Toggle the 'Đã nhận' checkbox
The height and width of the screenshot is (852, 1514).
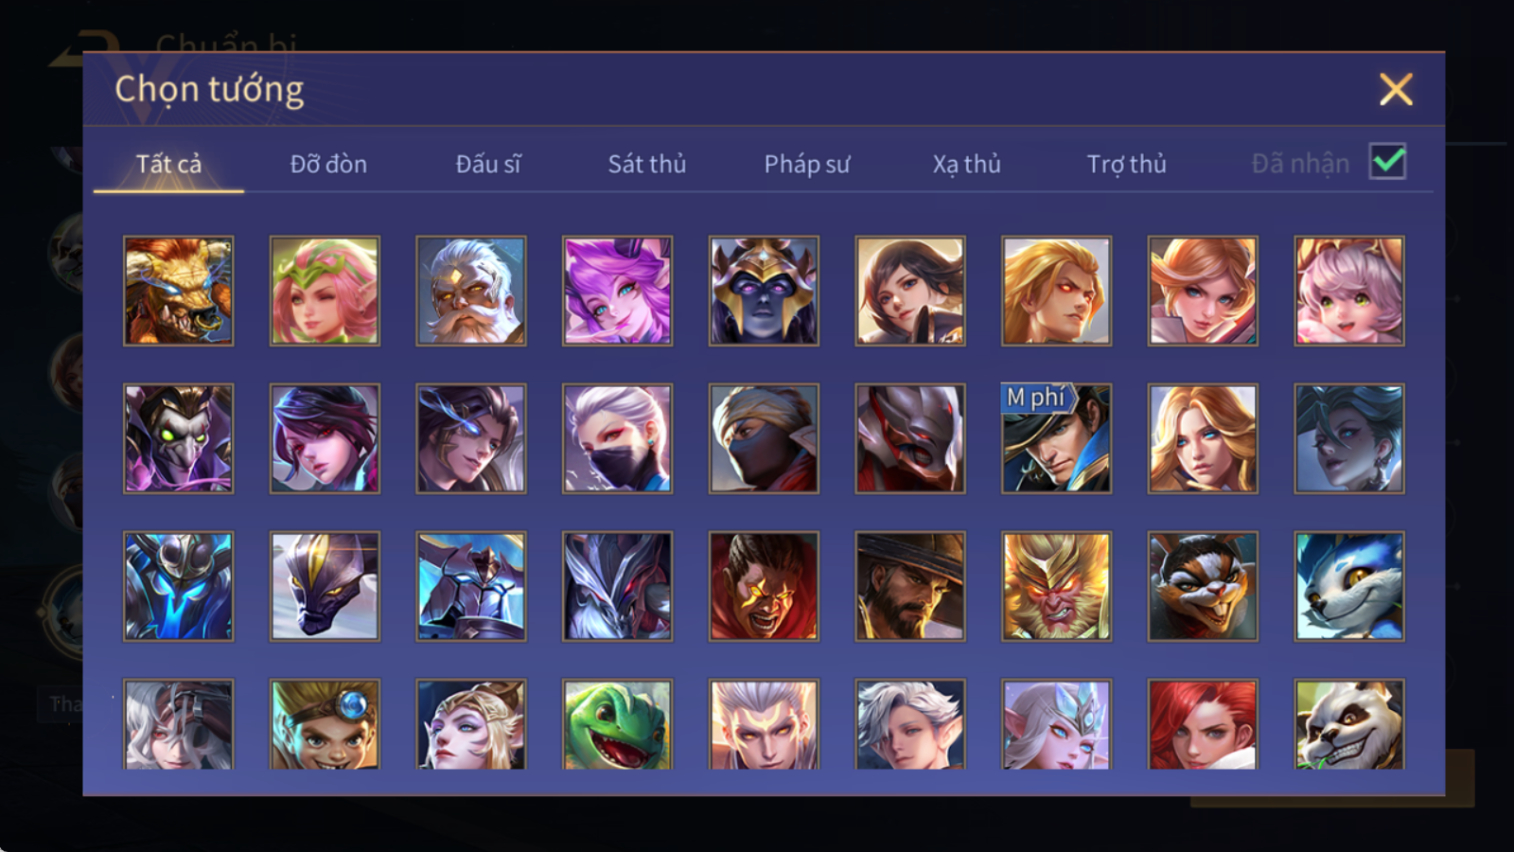click(x=1388, y=162)
